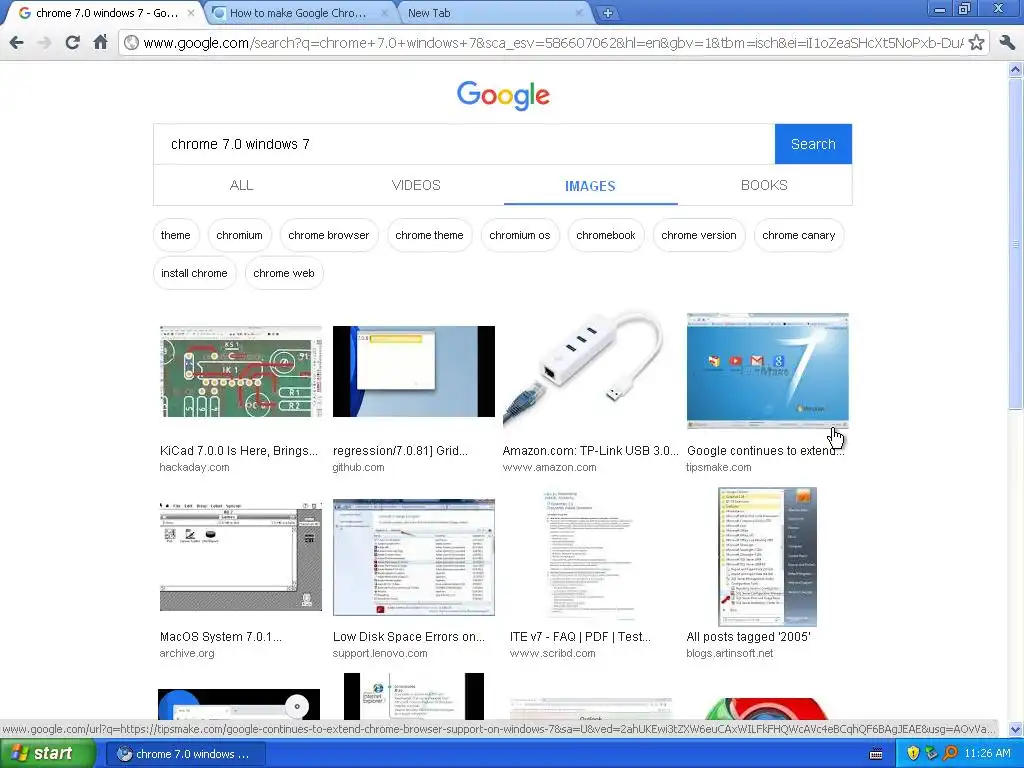Image resolution: width=1024 pixels, height=768 pixels.
Task: Click the github.com source text
Action: (x=359, y=468)
